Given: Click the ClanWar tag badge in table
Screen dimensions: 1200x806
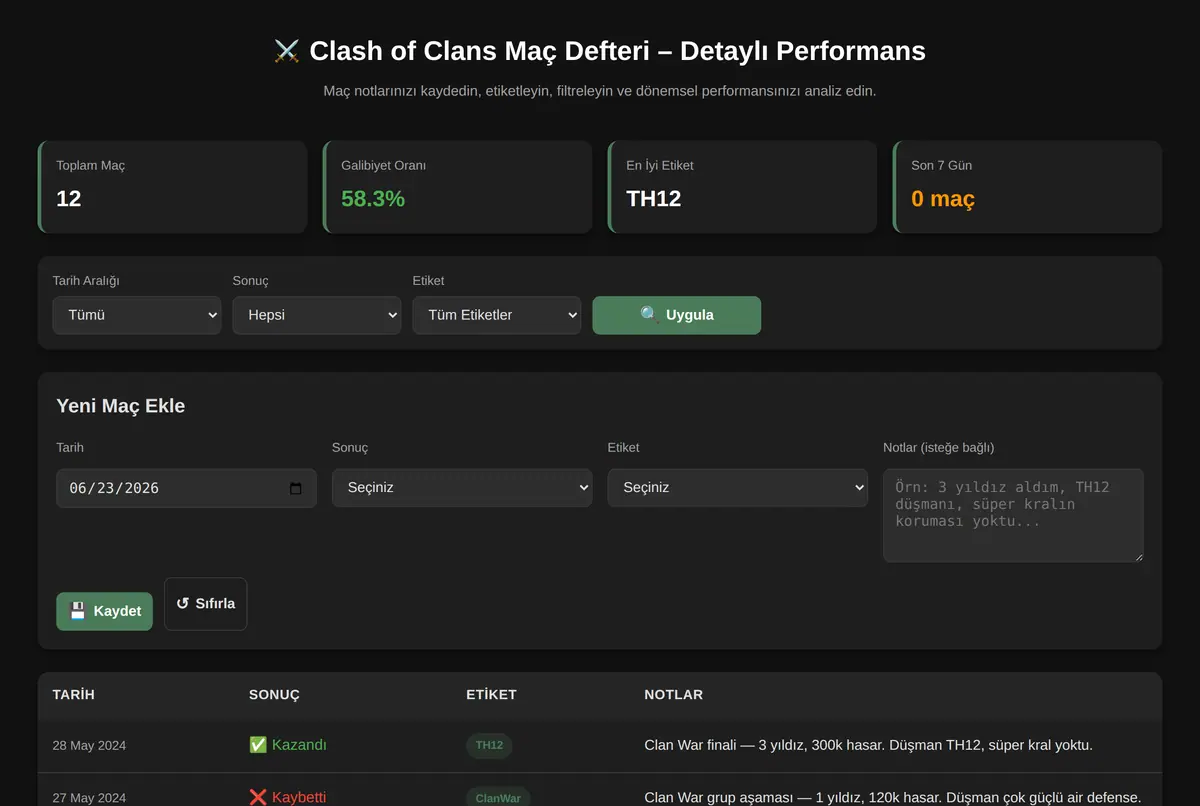Looking at the screenshot, I should point(498,798).
